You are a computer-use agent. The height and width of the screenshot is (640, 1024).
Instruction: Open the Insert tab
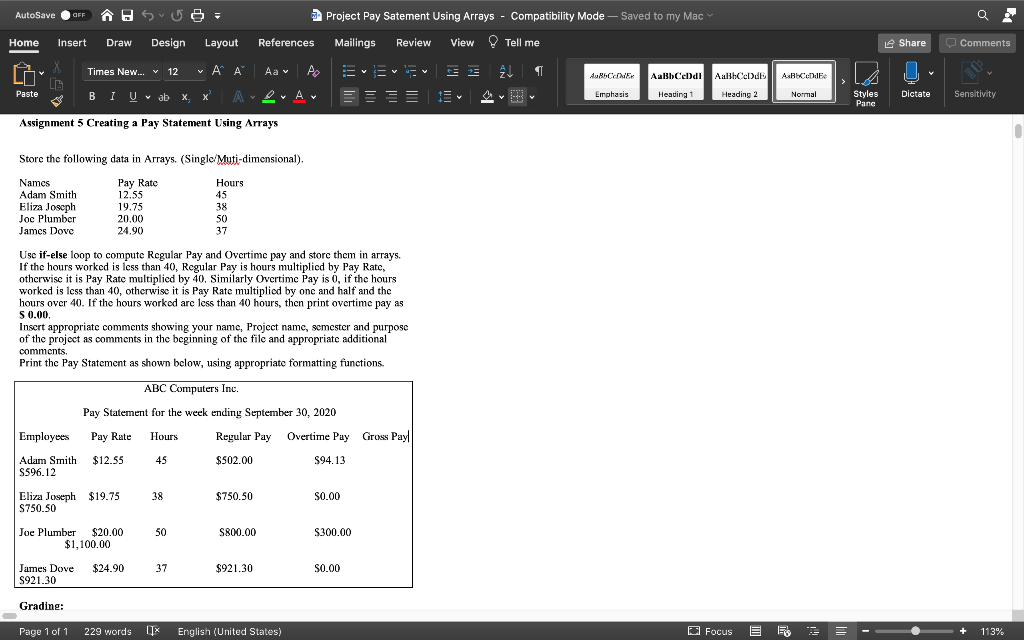click(72, 42)
